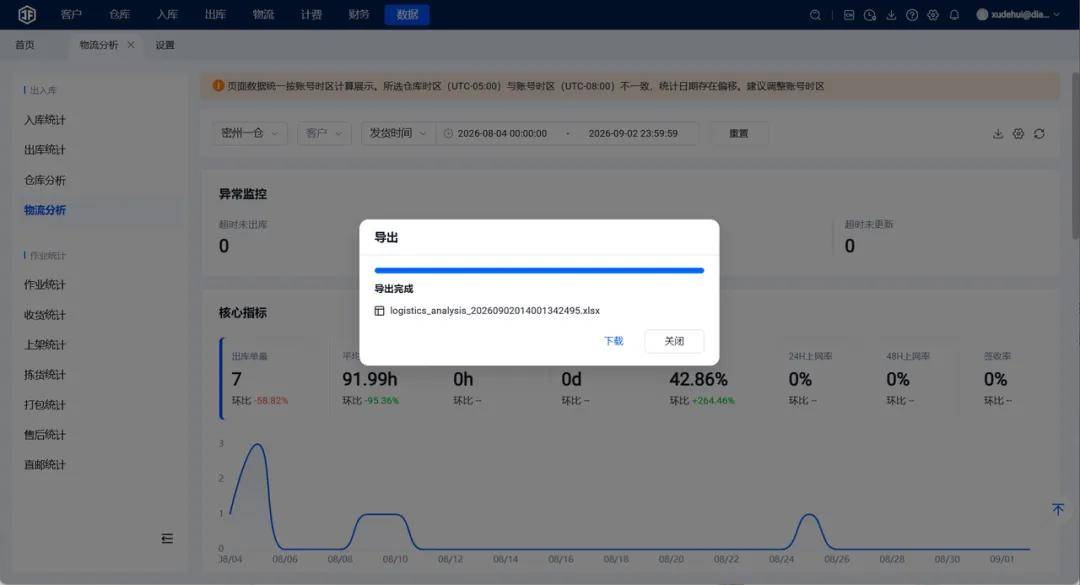Open 作业统计 in the sidebar
This screenshot has height=585, width=1080.
click(45, 285)
